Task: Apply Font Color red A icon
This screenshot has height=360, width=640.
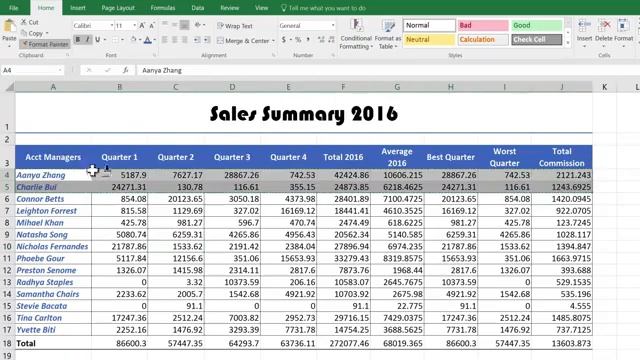Action: point(148,40)
